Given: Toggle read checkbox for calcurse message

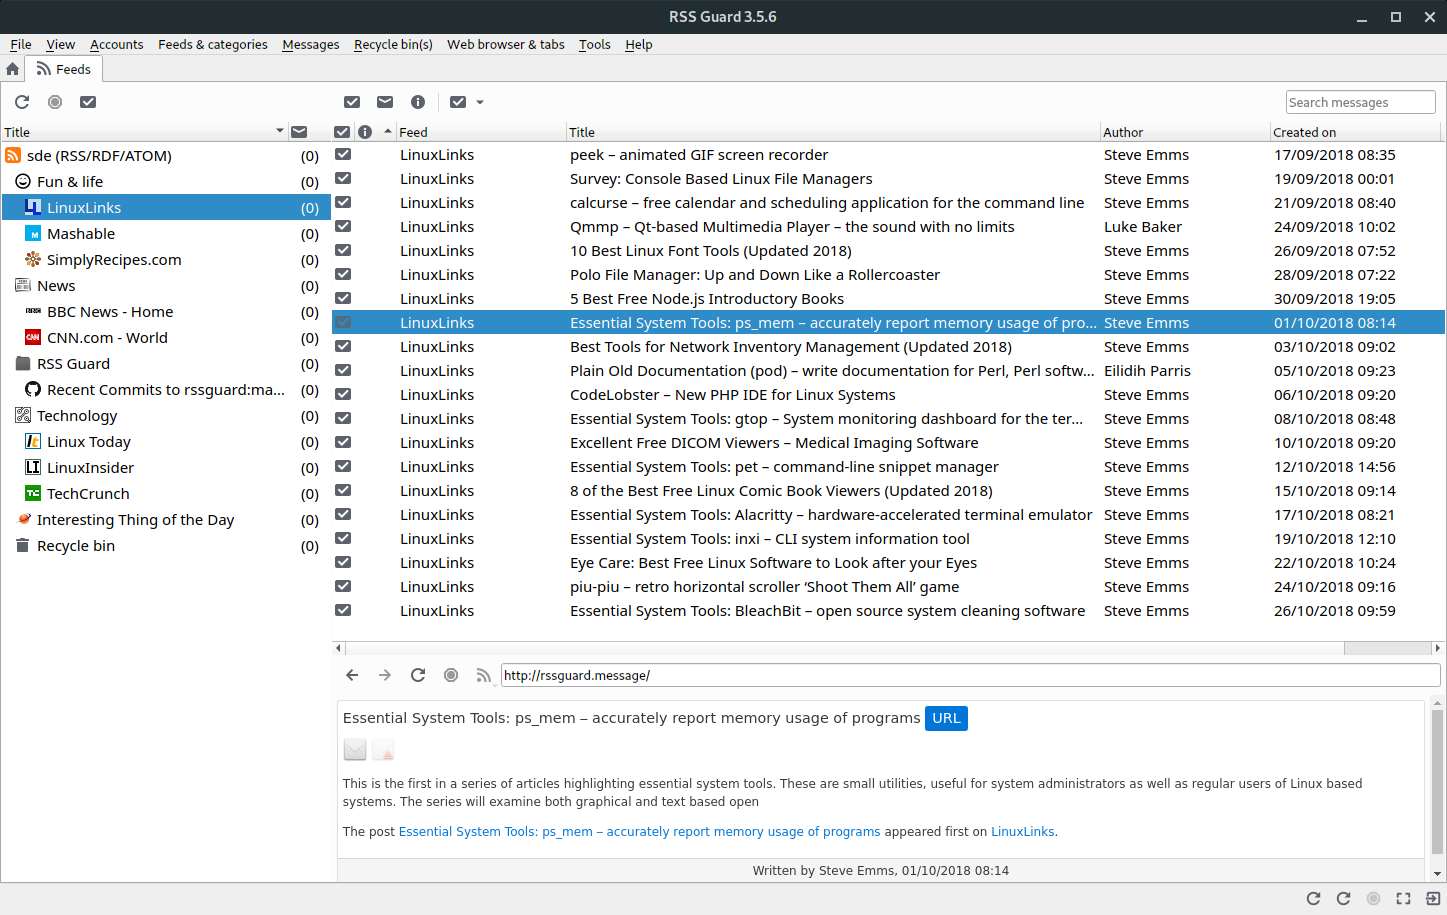Looking at the screenshot, I should 343,202.
